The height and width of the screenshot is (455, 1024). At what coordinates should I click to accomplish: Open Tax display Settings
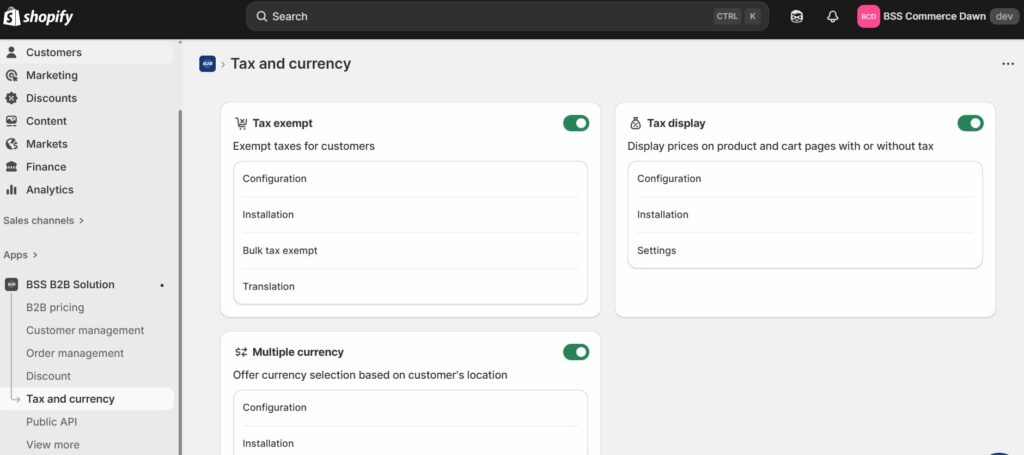tap(805, 251)
